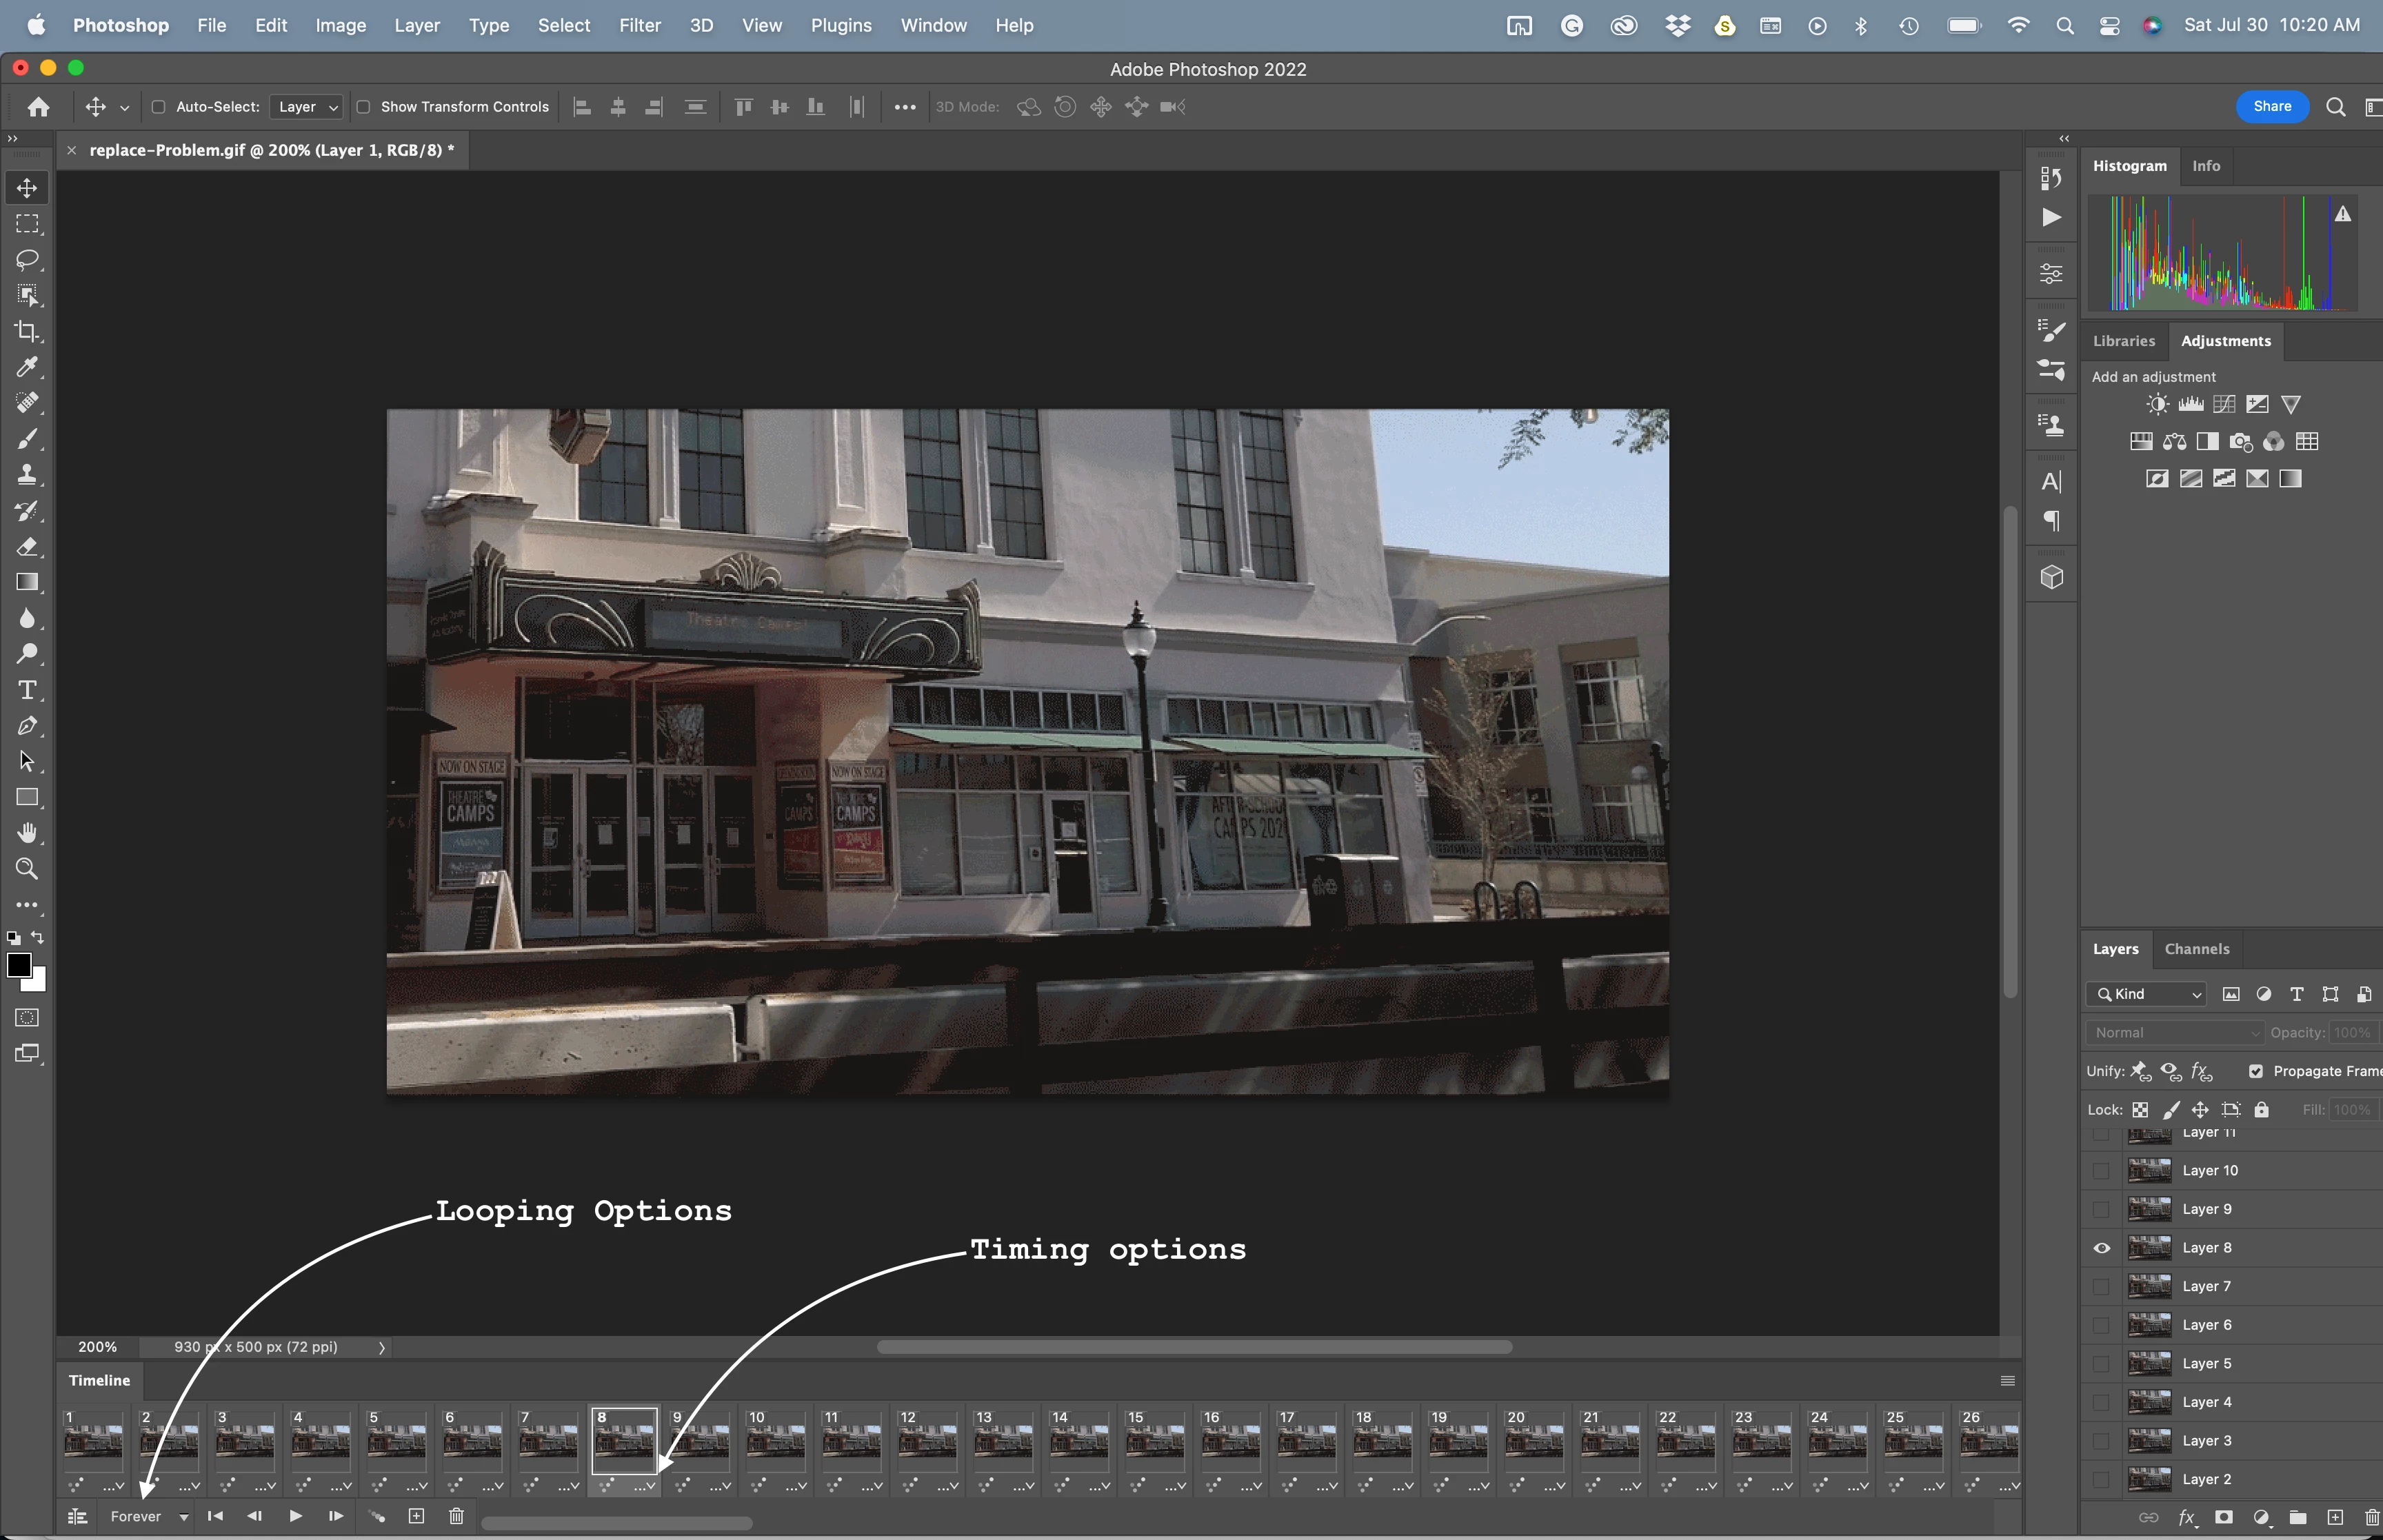
Task: Select the Clone Stamp tool
Action: tap(27, 475)
